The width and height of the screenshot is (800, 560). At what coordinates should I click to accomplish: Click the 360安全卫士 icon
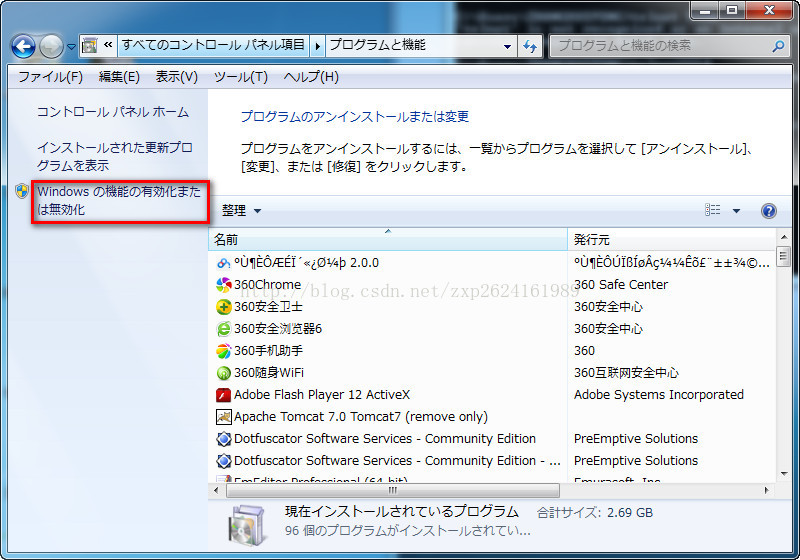click(223, 307)
